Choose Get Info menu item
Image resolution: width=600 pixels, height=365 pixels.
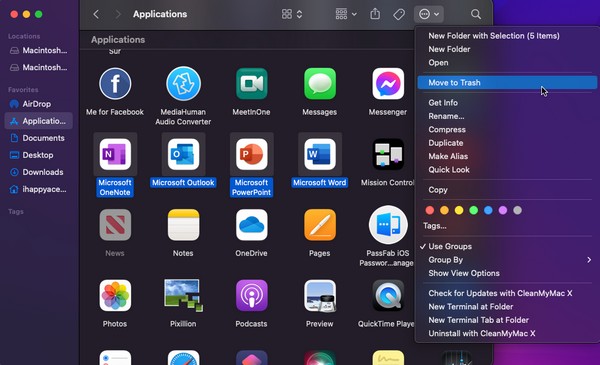(507, 103)
